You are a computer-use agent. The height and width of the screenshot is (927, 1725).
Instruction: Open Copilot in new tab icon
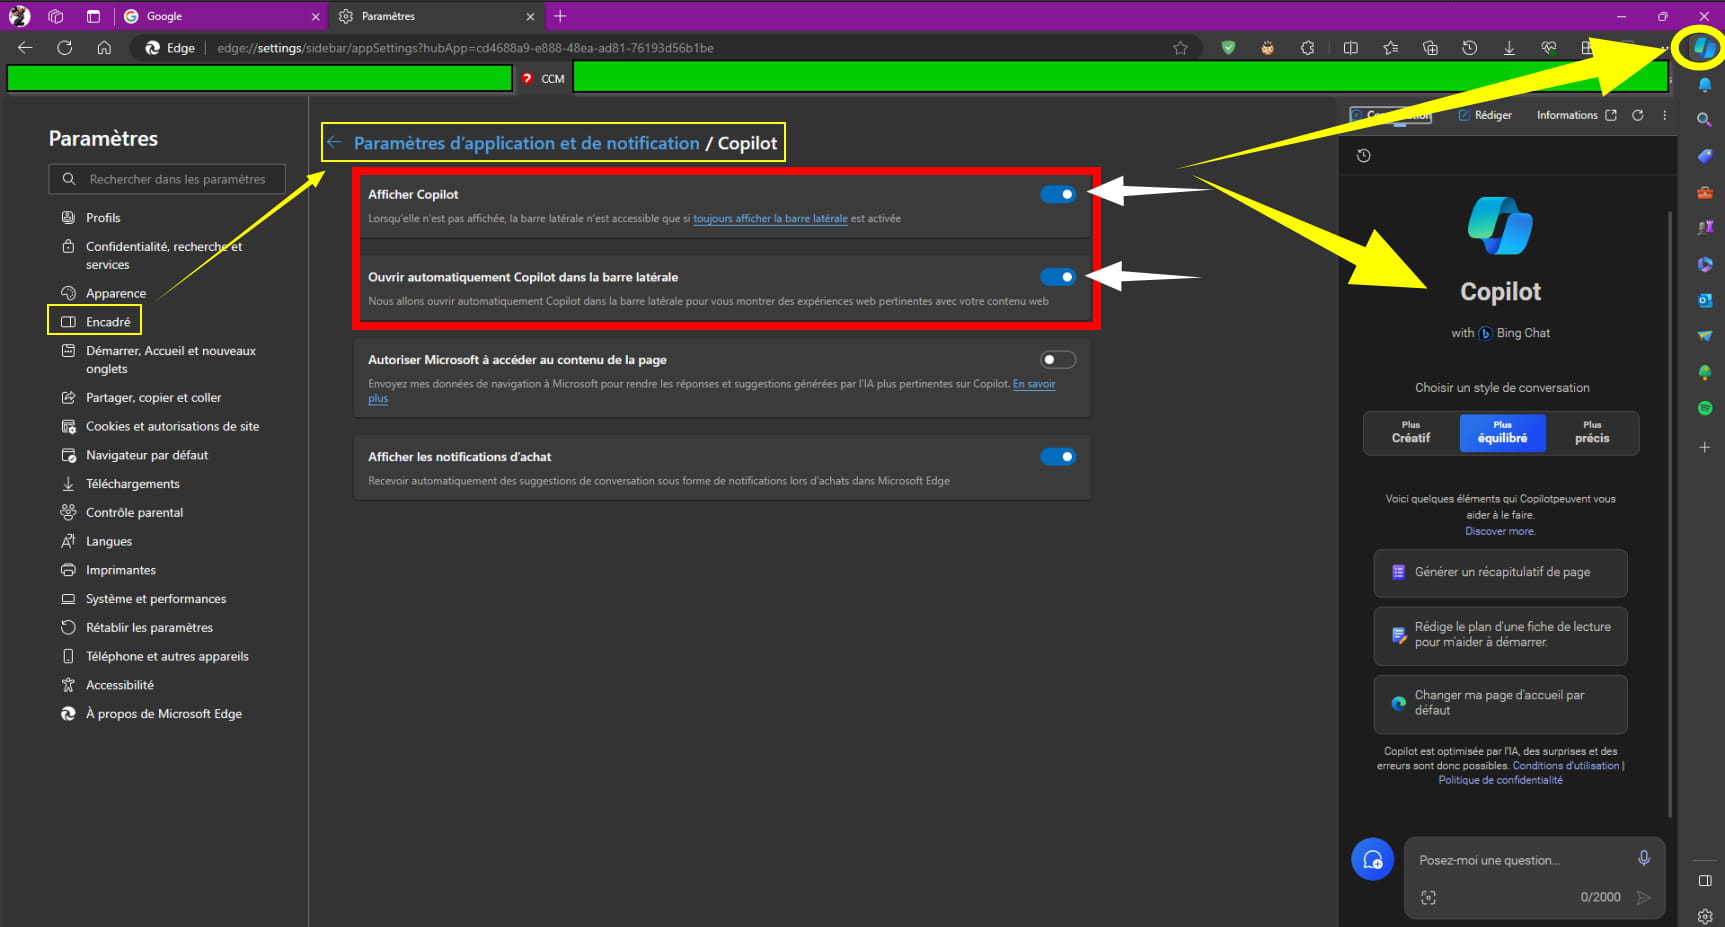coord(1610,115)
